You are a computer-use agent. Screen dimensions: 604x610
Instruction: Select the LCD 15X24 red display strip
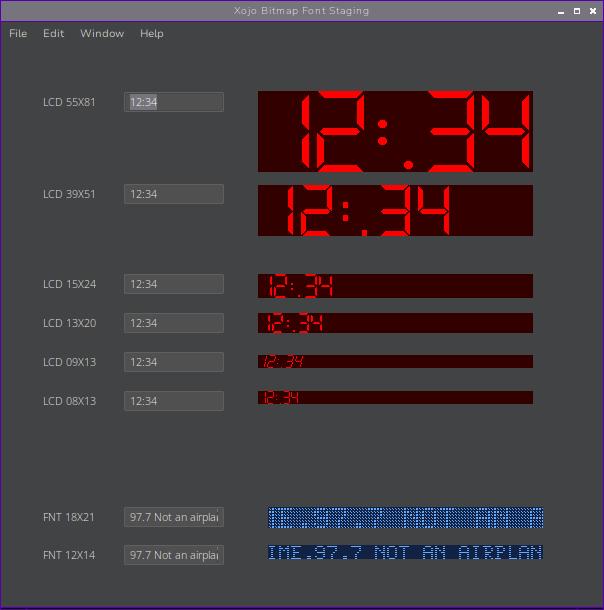tap(395, 286)
